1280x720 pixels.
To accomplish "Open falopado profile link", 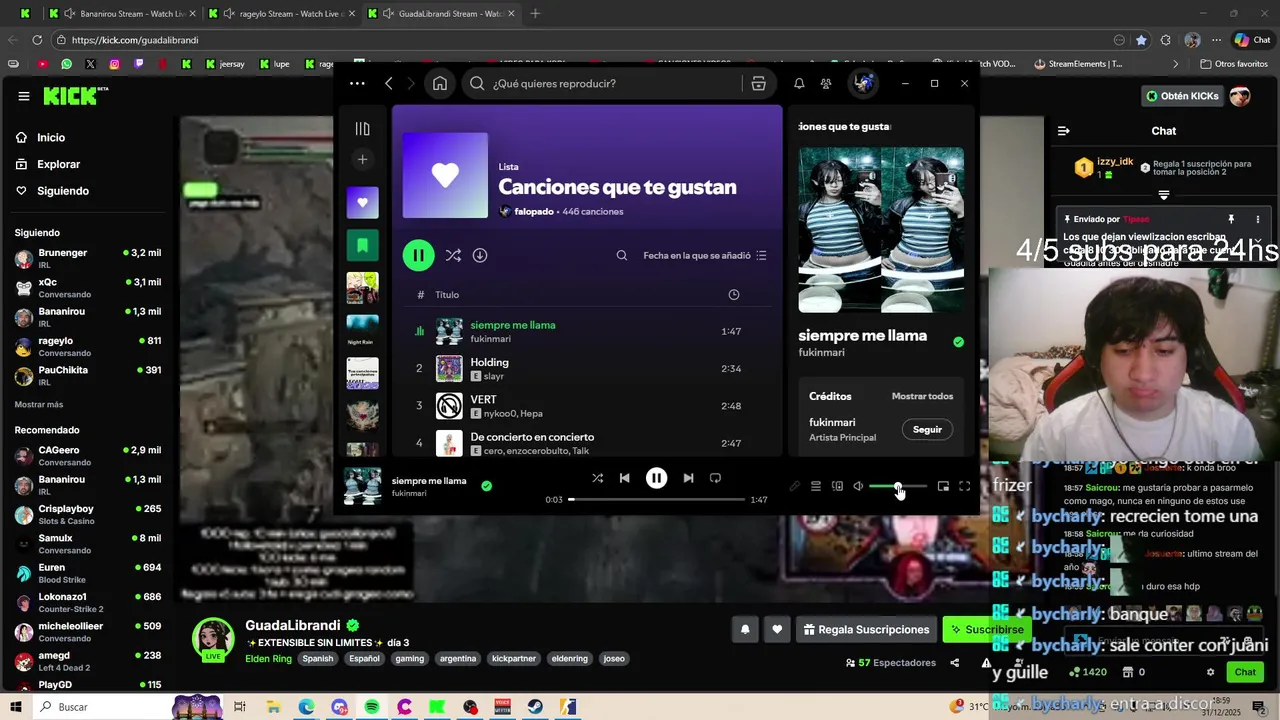I will point(533,212).
